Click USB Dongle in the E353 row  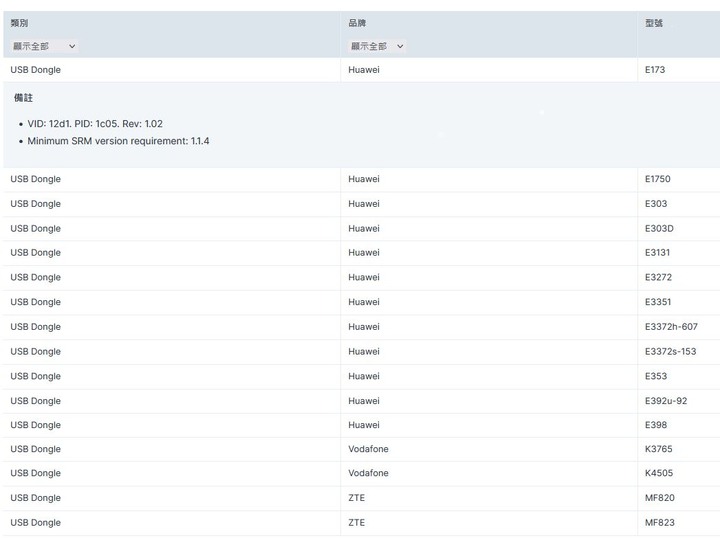(x=35, y=376)
